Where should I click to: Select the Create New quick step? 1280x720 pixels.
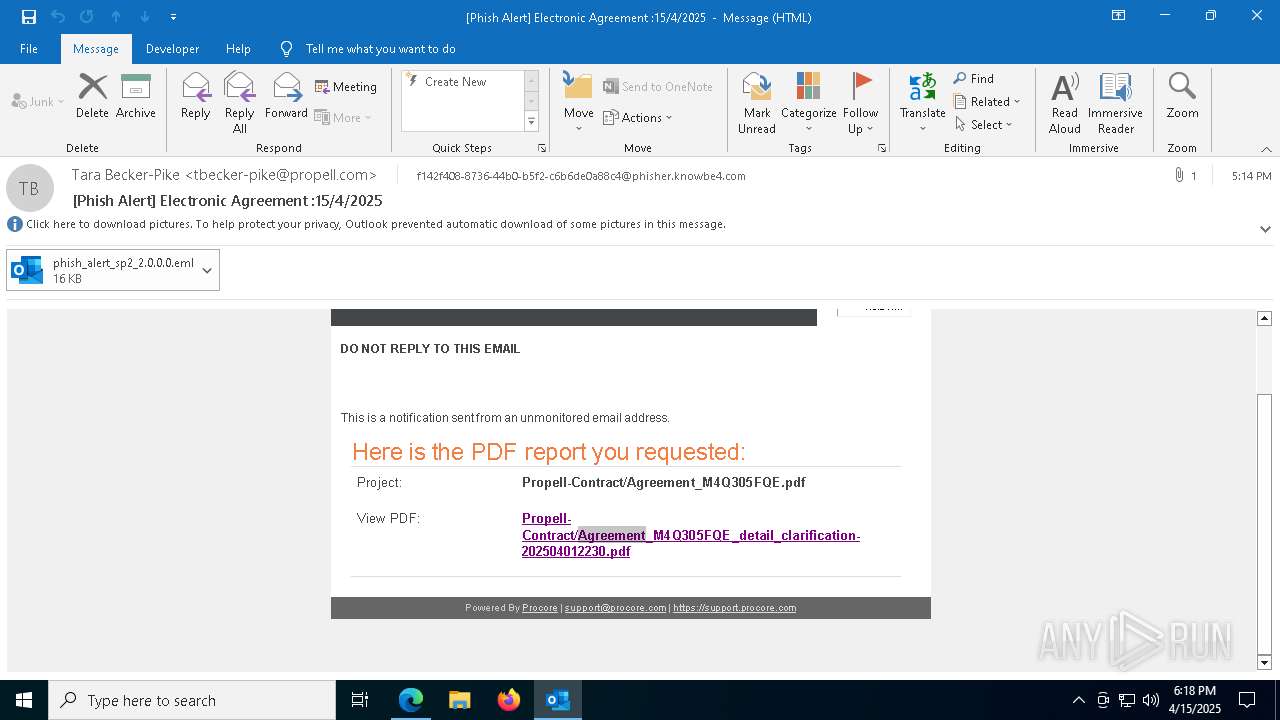[x=455, y=82]
